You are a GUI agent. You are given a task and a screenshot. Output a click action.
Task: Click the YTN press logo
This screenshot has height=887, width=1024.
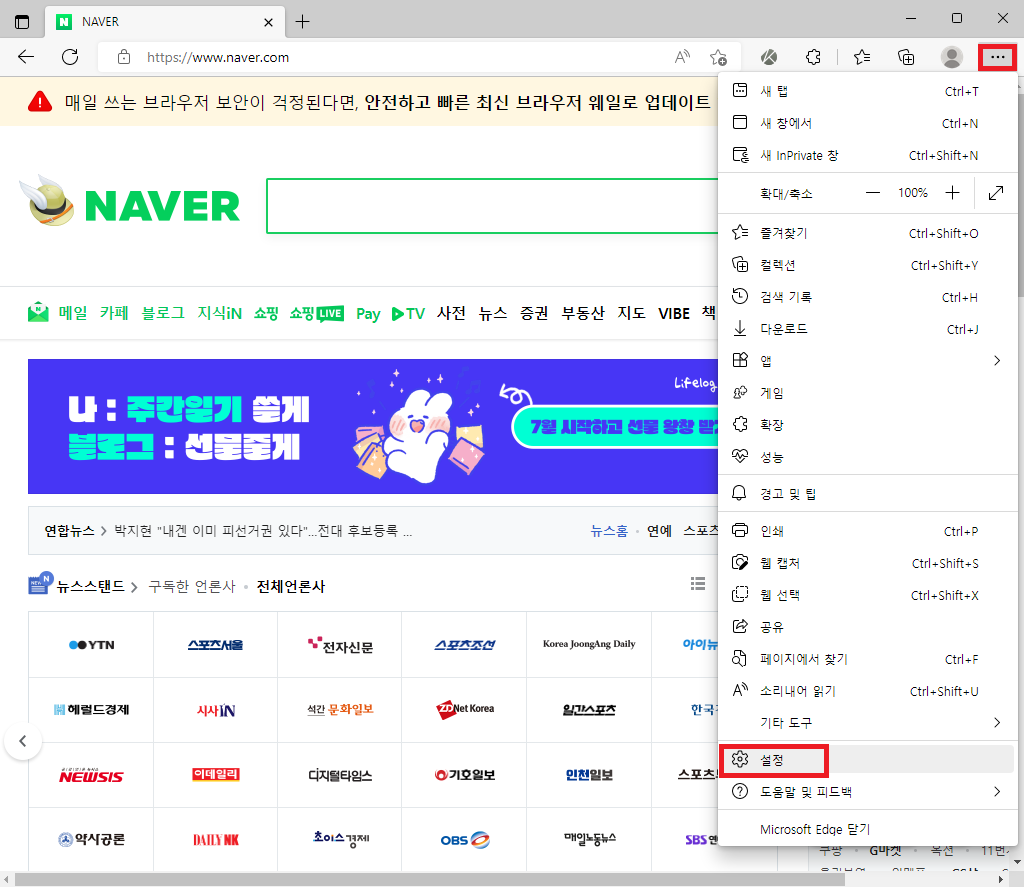coord(91,645)
